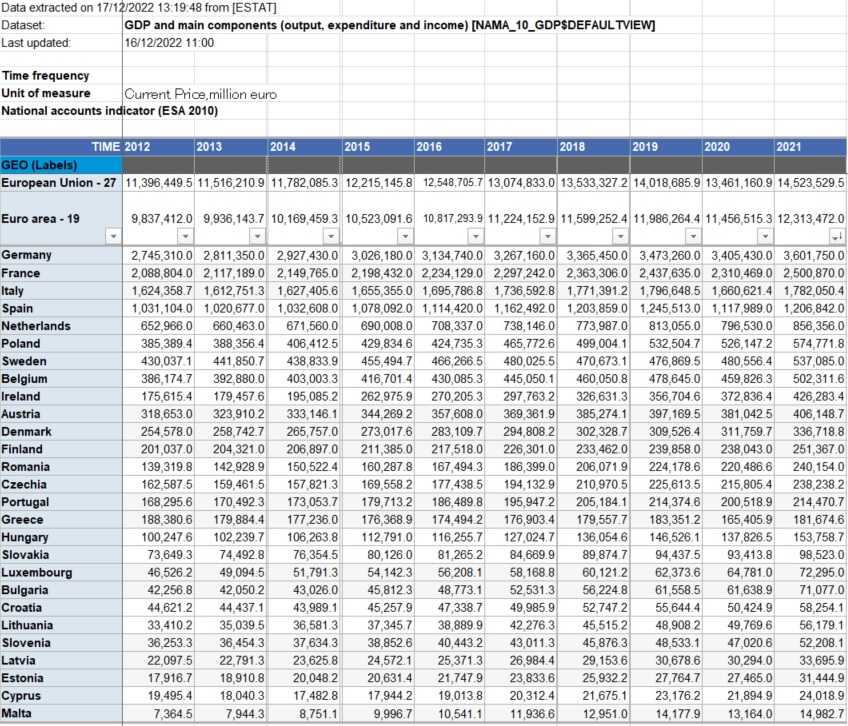Select Malta's 2021 GDP value cell
The height and width of the screenshot is (726, 848).
coord(810,712)
